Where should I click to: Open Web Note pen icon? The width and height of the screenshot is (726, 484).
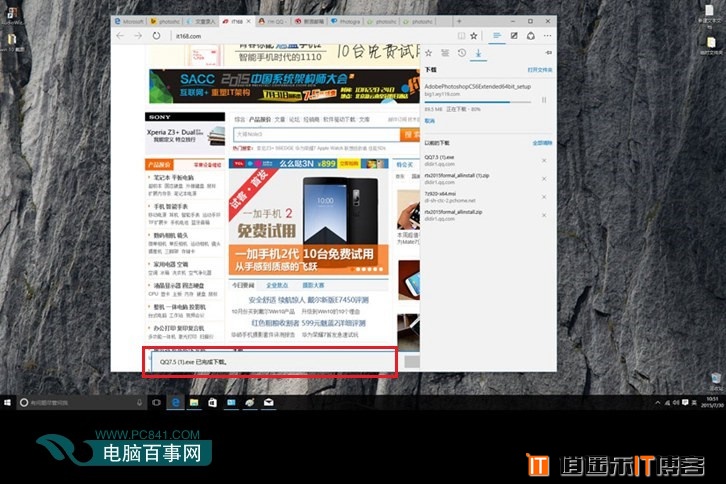point(514,36)
